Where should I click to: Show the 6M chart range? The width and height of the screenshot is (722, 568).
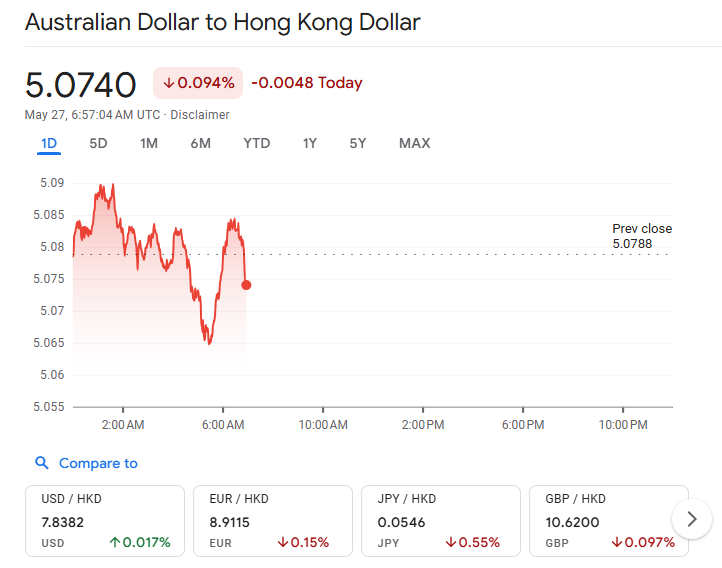coord(201,143)
